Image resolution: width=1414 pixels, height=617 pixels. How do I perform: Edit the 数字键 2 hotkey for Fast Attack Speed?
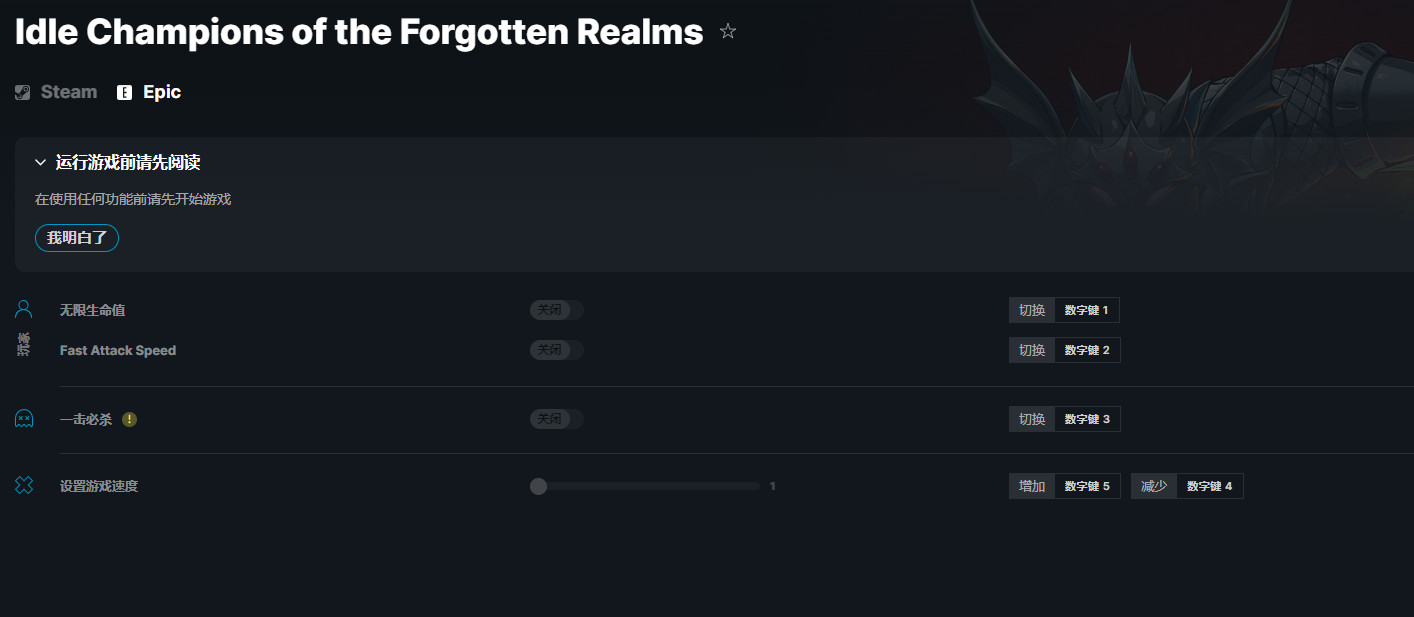pyautogui.click(x=1087, y=350)
